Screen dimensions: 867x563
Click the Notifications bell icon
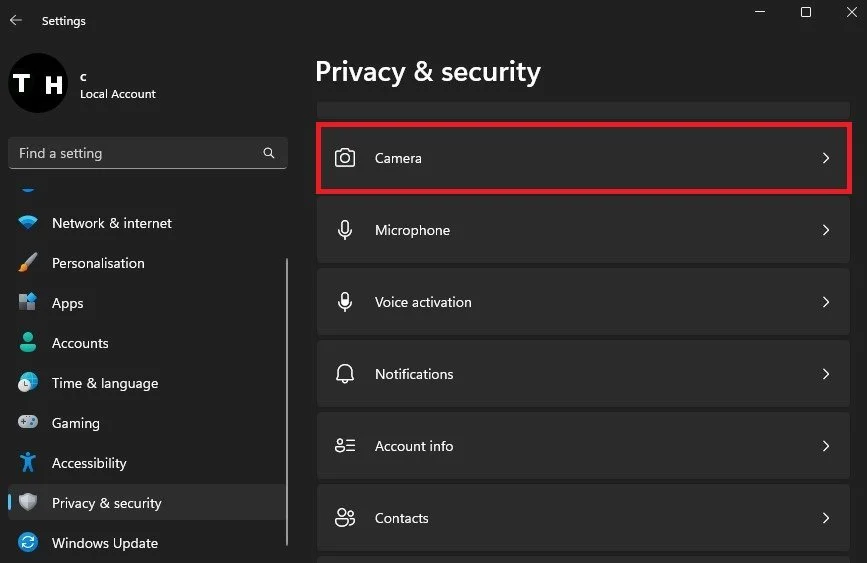point(344,374)
